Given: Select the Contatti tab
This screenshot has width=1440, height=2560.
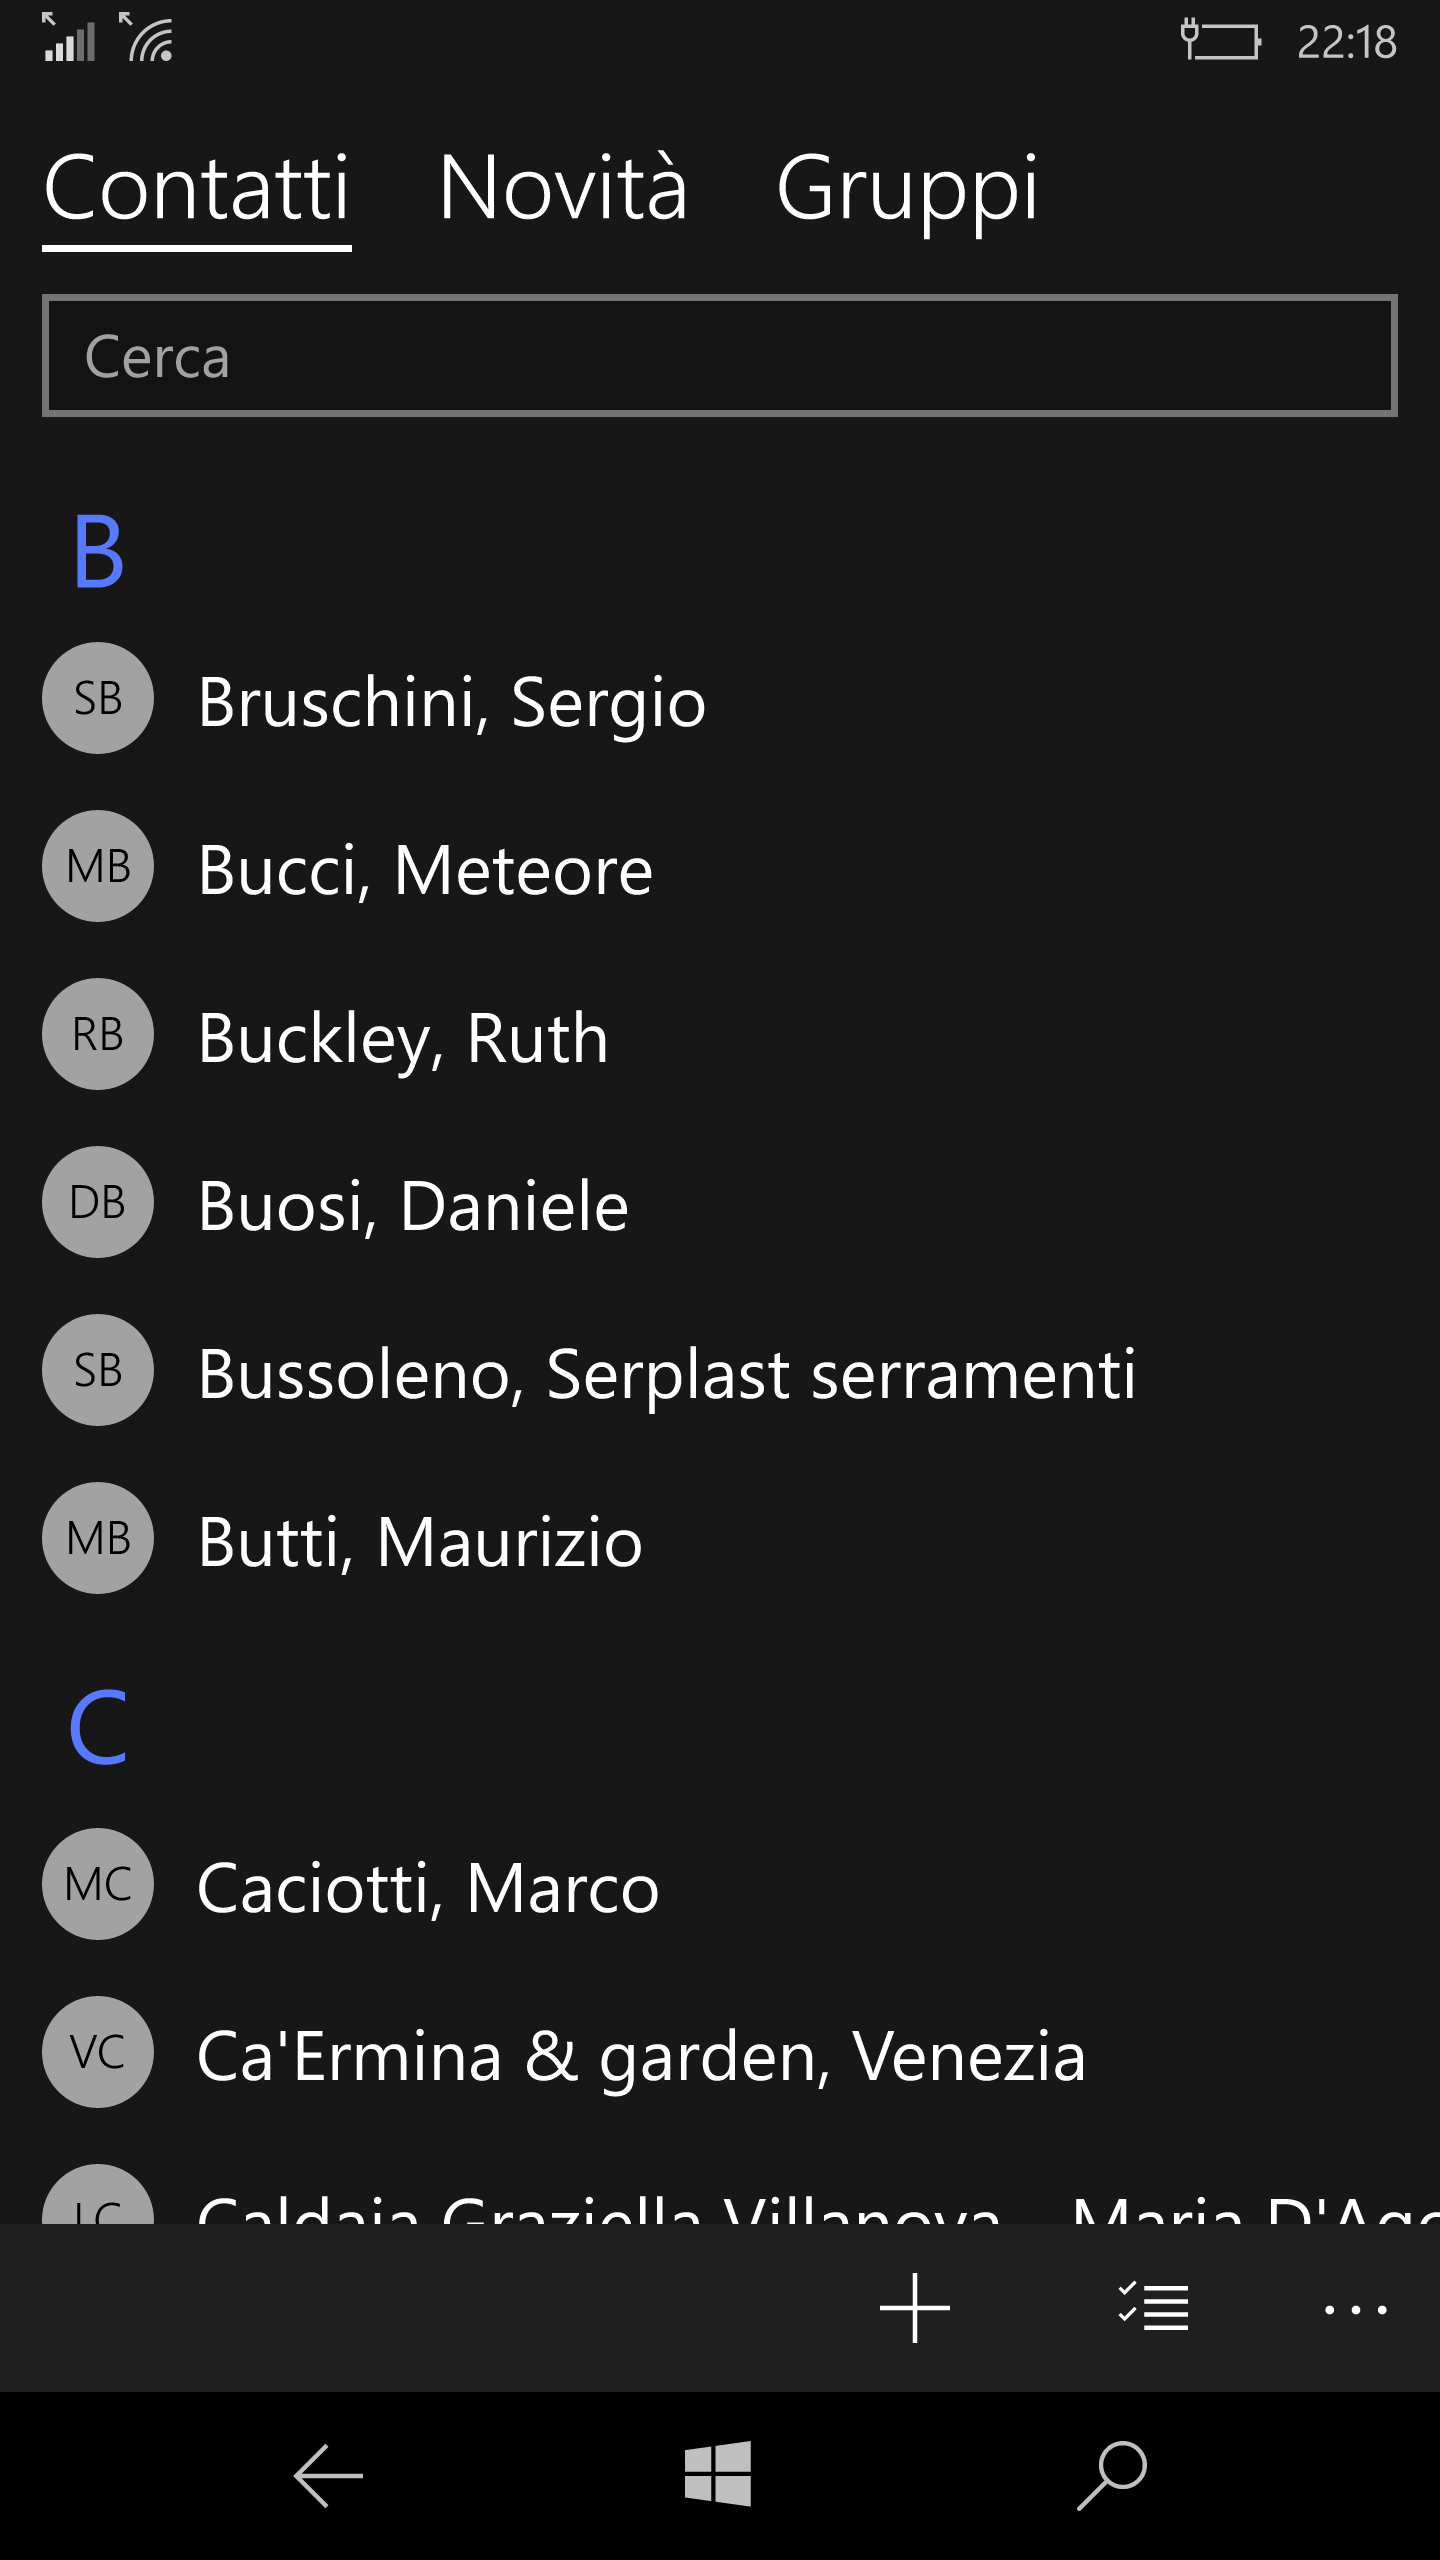Looking at the screenshot, I should click(197, 188).
